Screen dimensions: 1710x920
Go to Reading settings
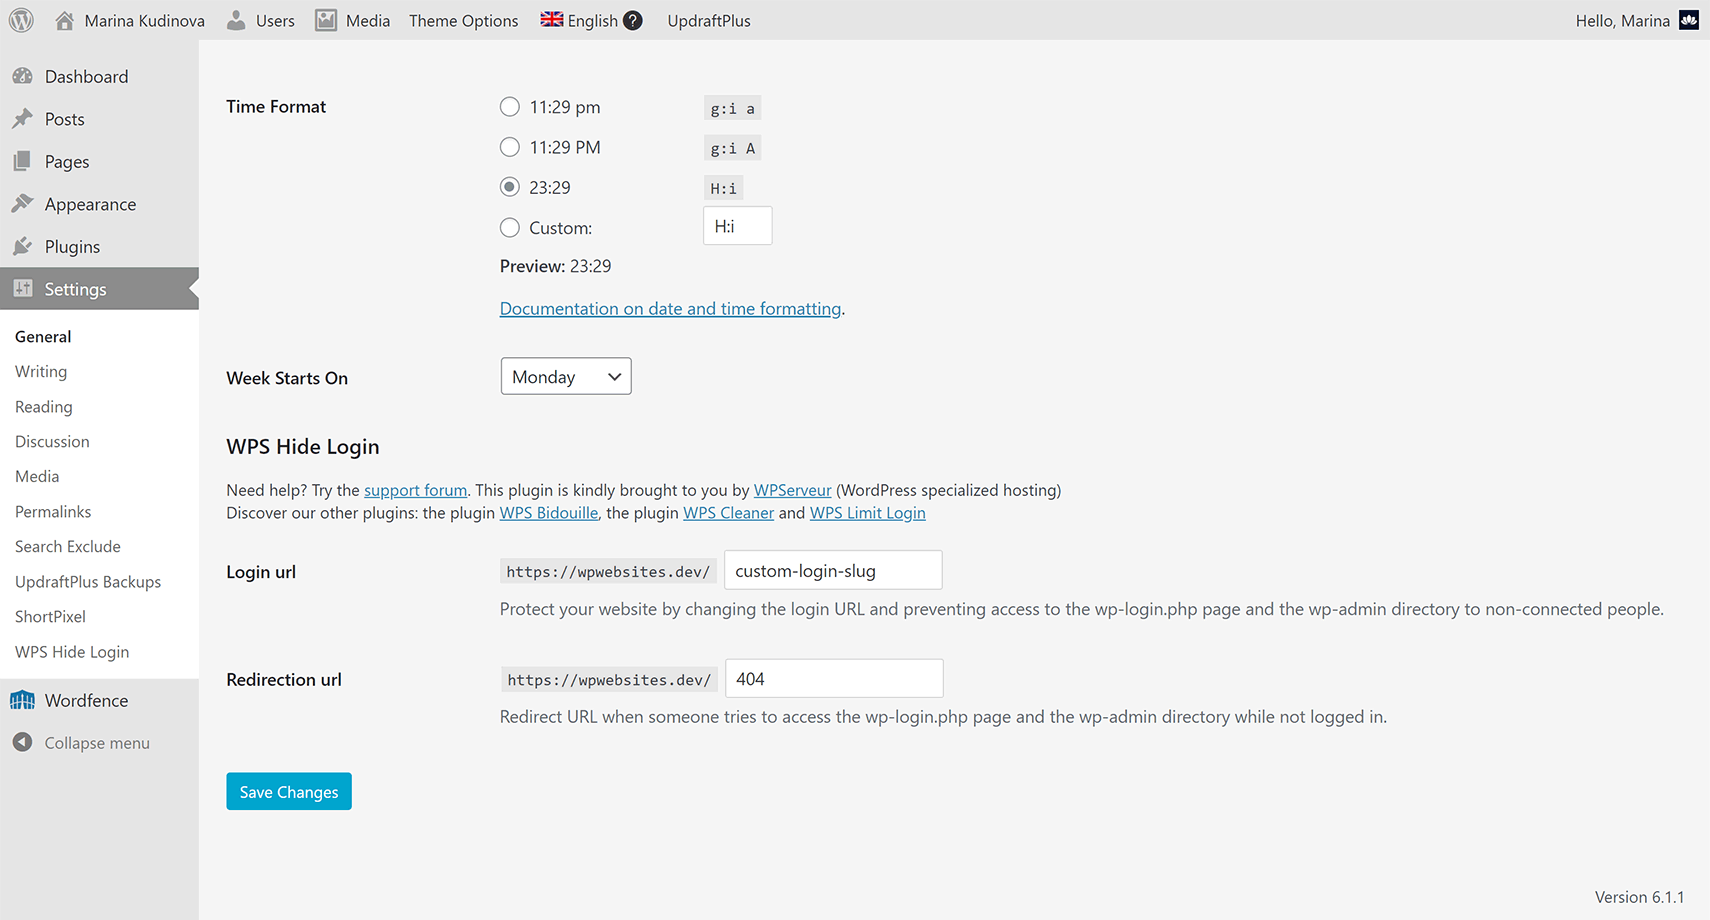coord(44,407)
